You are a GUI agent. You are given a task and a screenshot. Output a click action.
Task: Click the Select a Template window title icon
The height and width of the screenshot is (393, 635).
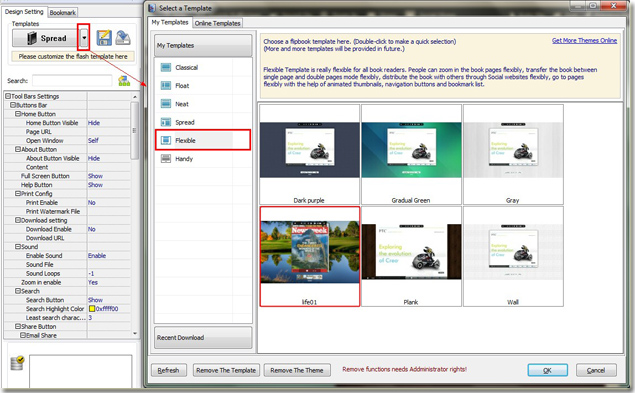(x=152, y=8)
